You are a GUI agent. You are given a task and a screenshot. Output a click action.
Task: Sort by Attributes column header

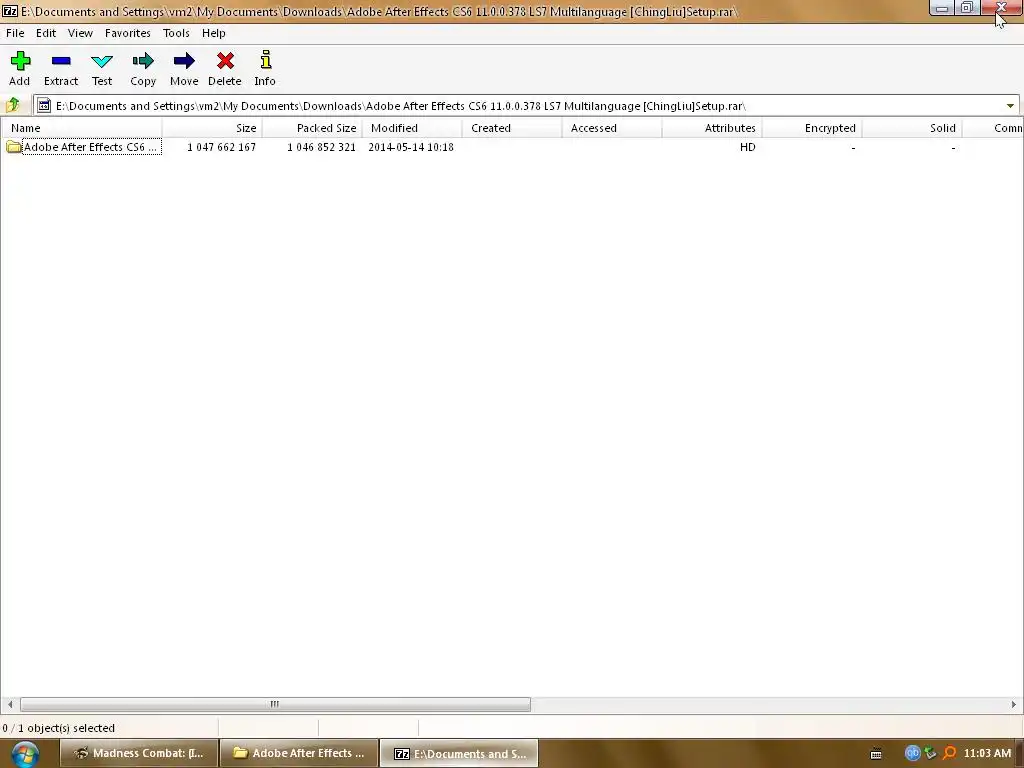click(712, 128)
